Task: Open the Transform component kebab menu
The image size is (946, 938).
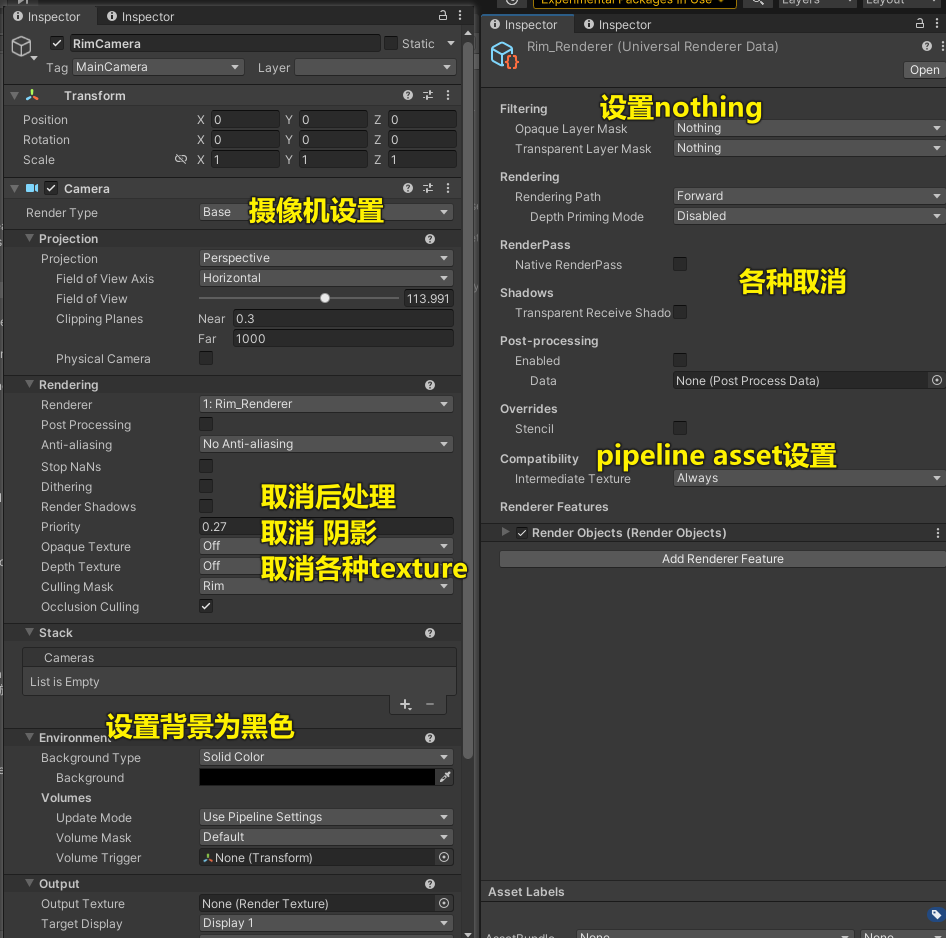Action: 447,95
